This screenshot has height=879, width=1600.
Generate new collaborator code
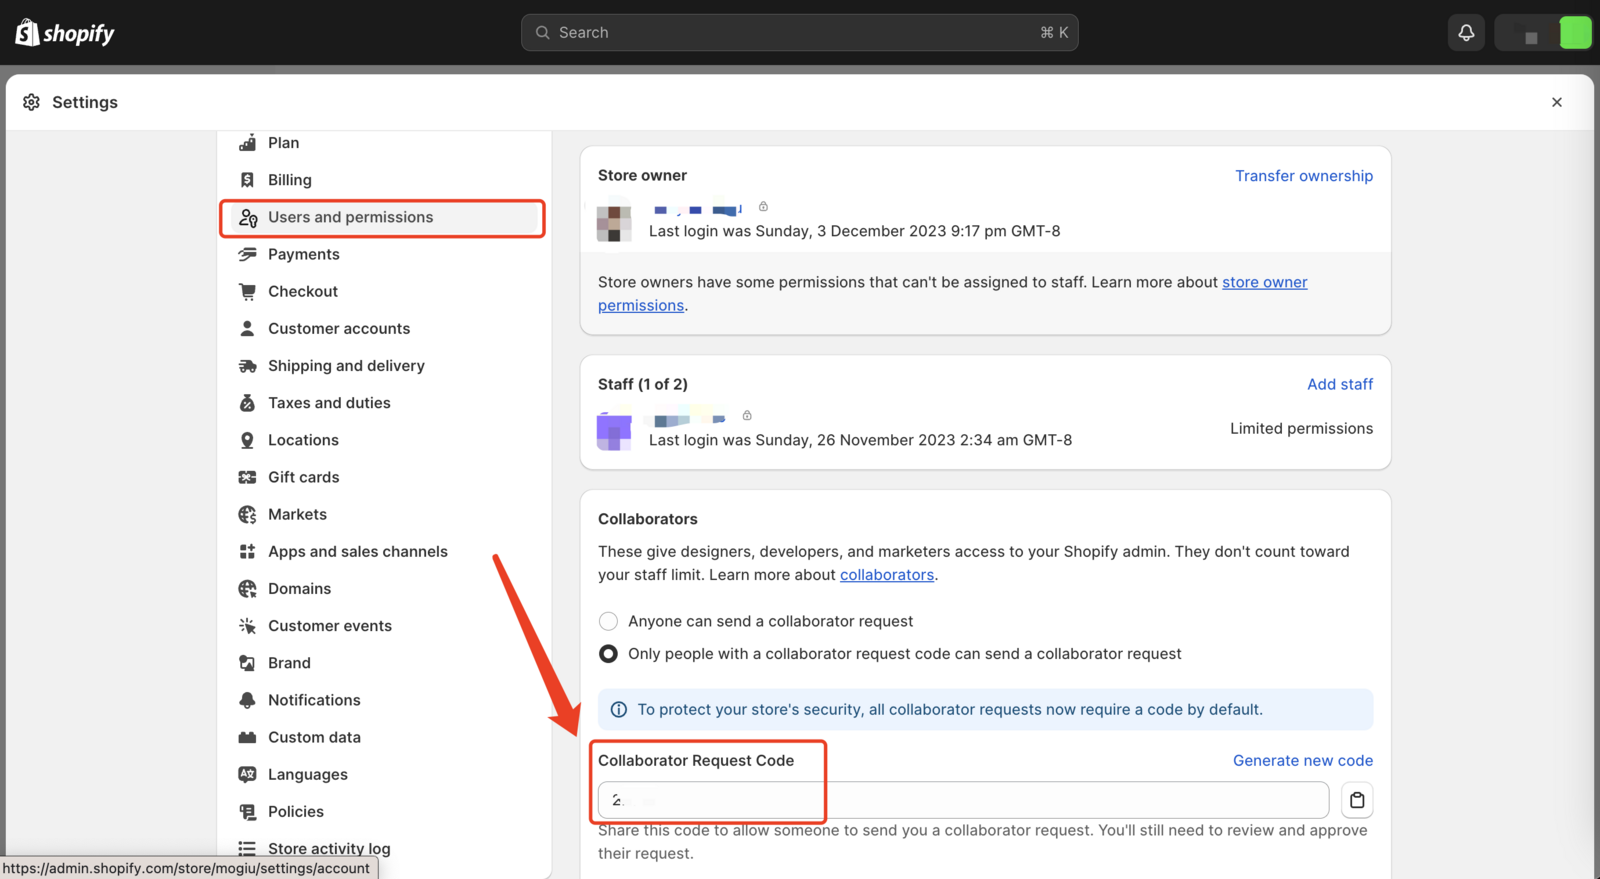1302,760
